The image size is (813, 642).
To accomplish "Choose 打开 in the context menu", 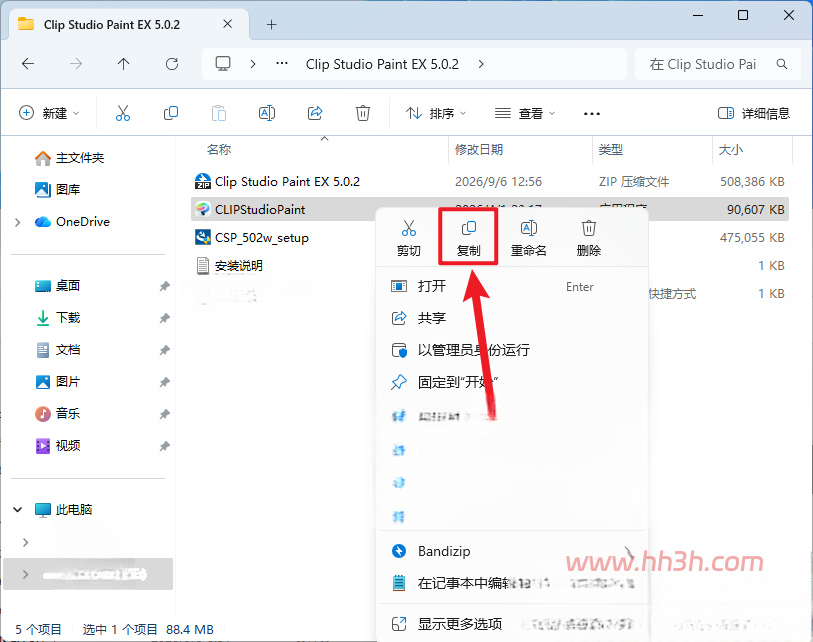I will click(512, 286).
